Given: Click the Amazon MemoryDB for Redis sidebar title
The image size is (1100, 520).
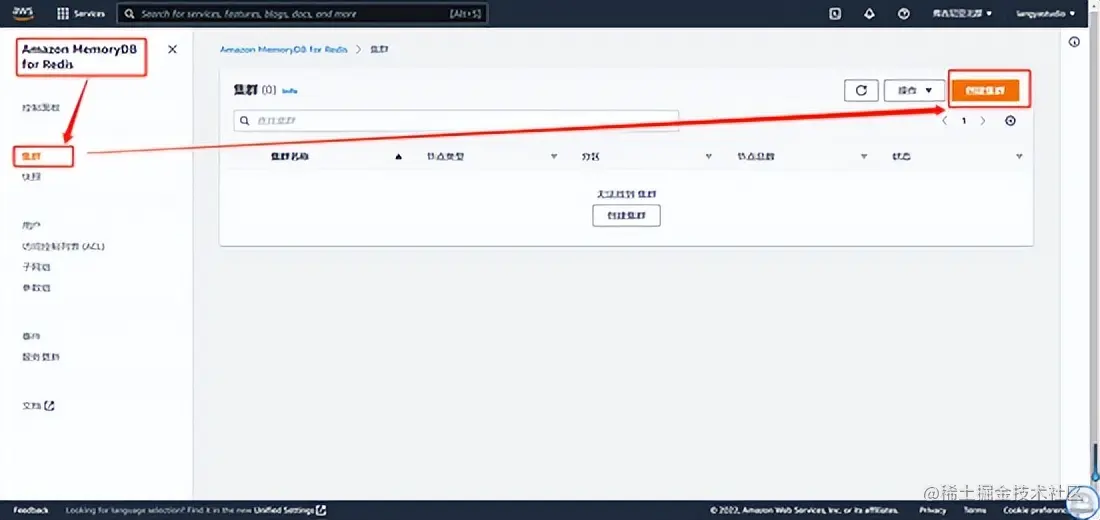Looking at the screenshot, I should click(x=79, y=56).
